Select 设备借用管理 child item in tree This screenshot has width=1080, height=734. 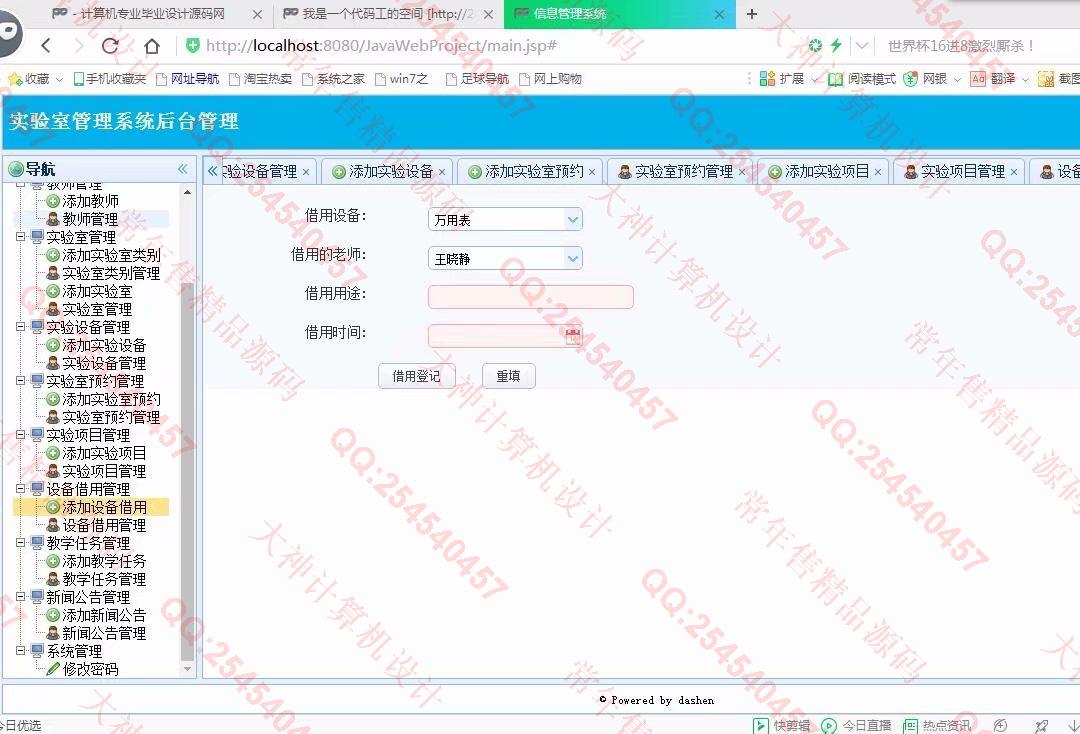[104, 525]
